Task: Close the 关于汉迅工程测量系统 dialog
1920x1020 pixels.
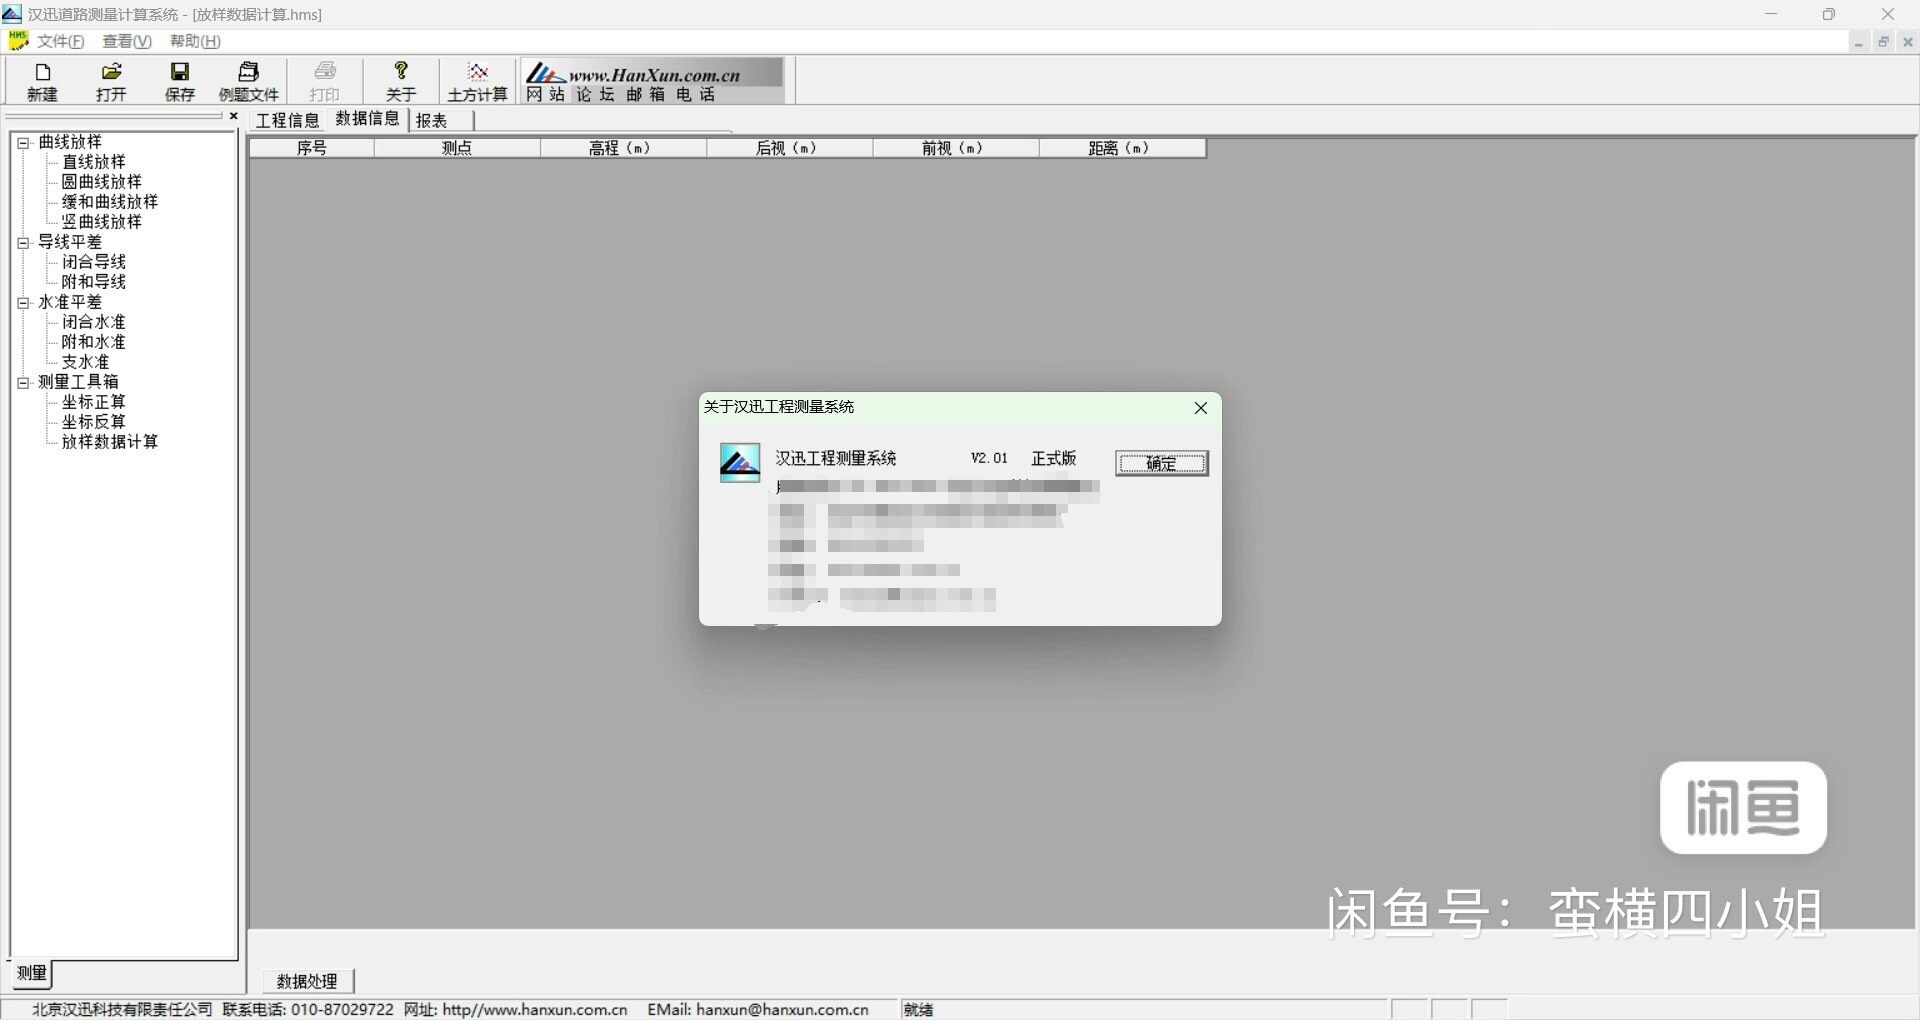Action: 1201,408
